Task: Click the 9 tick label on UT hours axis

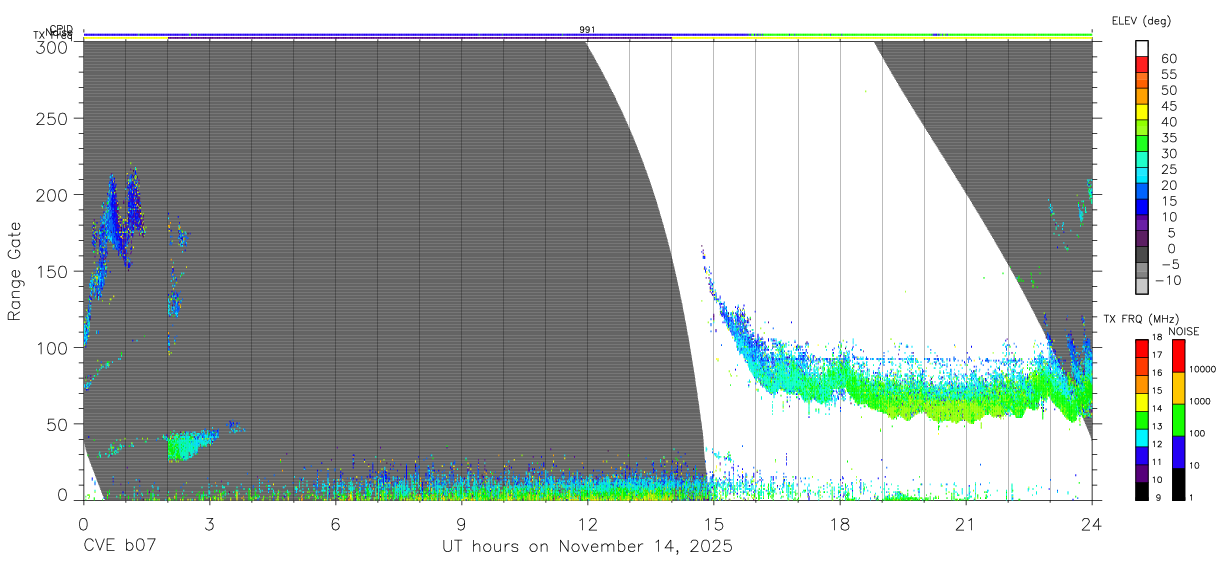Action: click(x=461, y=523)
